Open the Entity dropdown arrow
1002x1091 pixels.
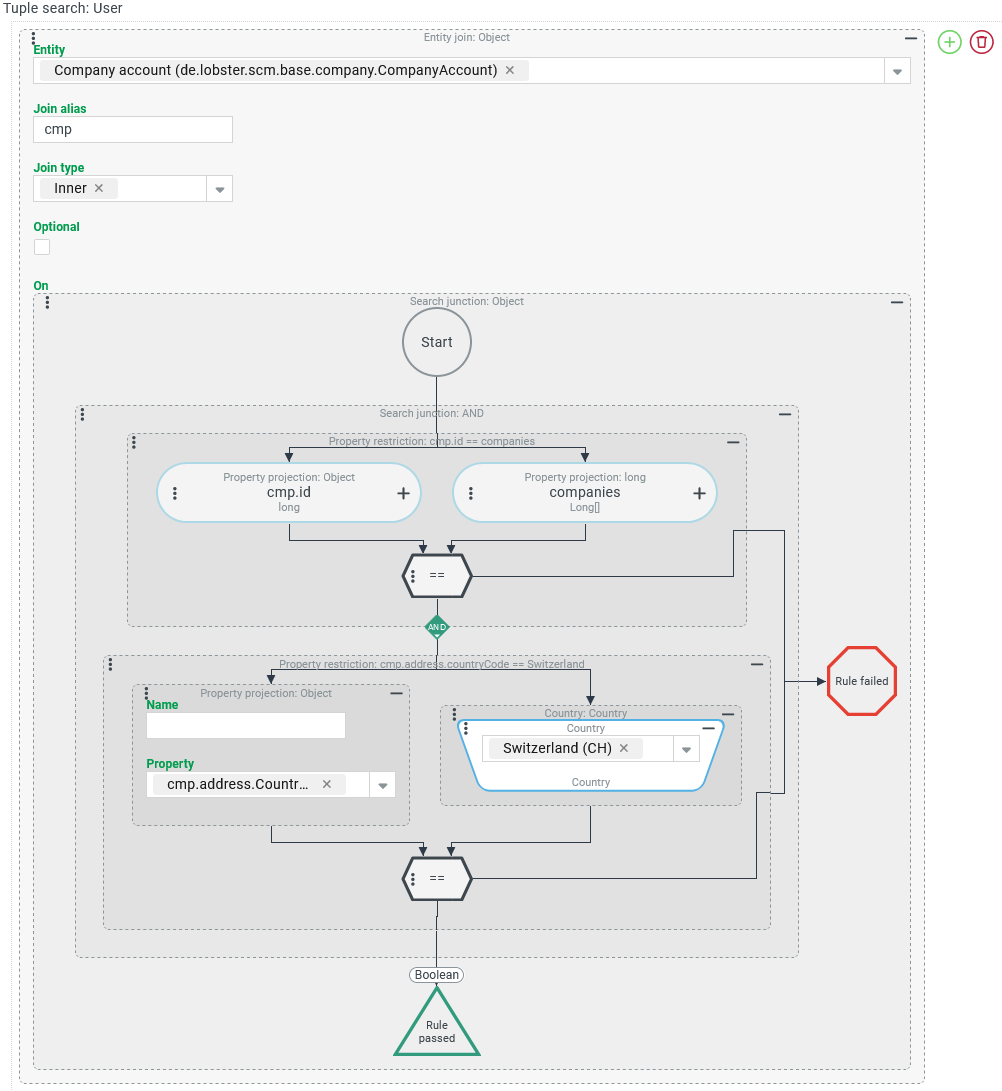click(x=897, y=71)
